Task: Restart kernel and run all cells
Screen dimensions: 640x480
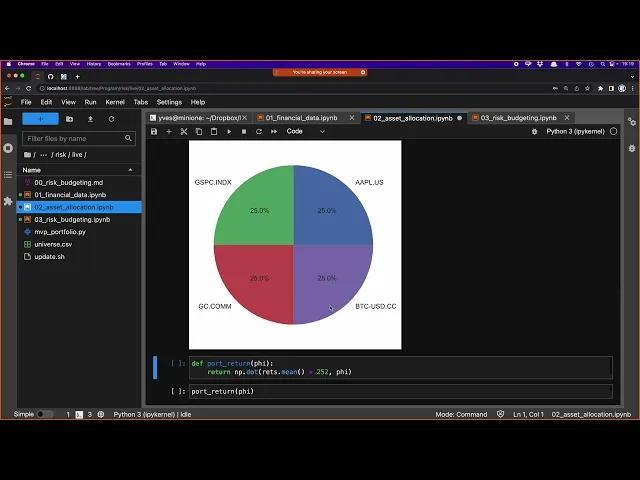Action: click(274, 131)
